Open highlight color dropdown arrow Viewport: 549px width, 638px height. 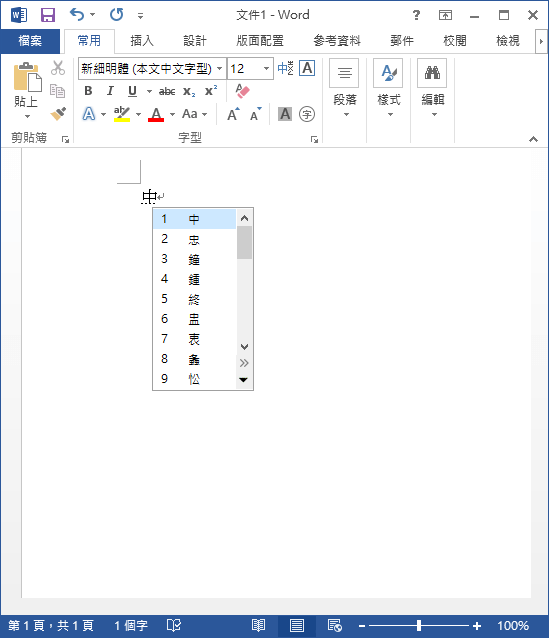(x=138, y=114)
